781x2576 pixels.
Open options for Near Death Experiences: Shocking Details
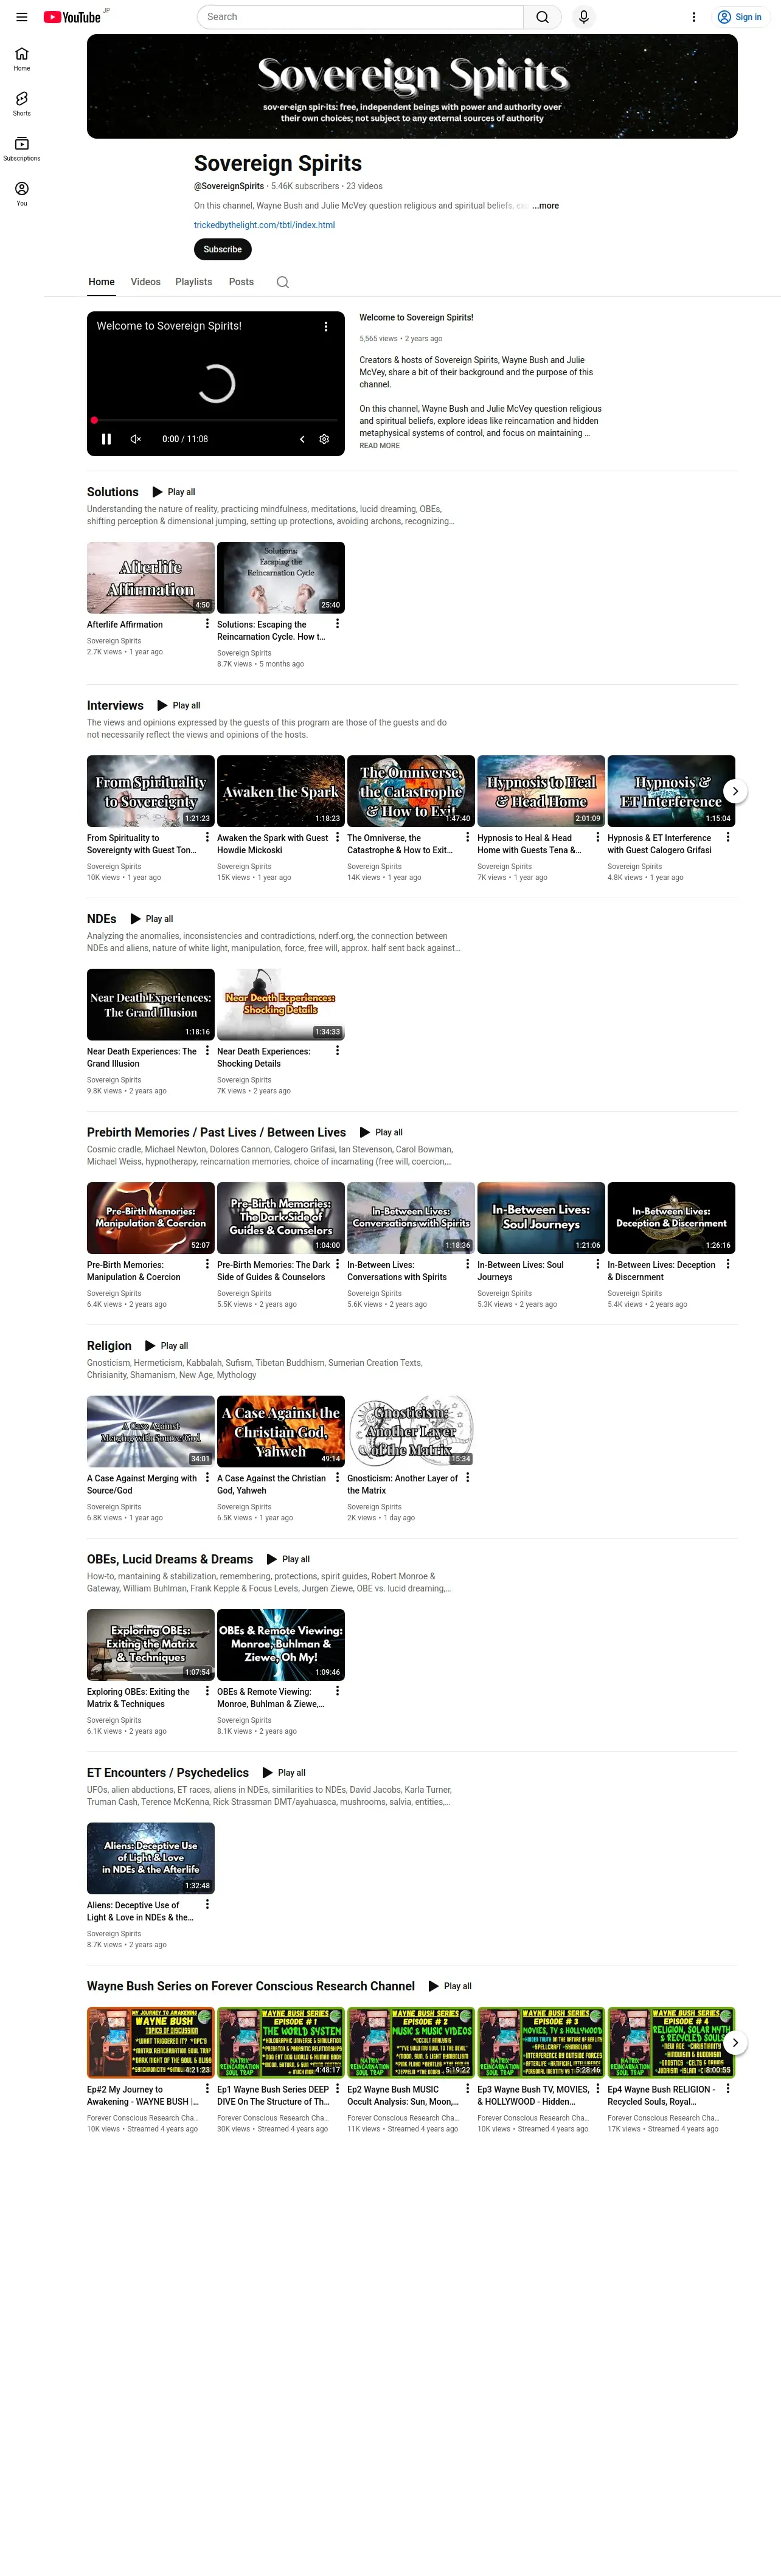[337, 1050]
